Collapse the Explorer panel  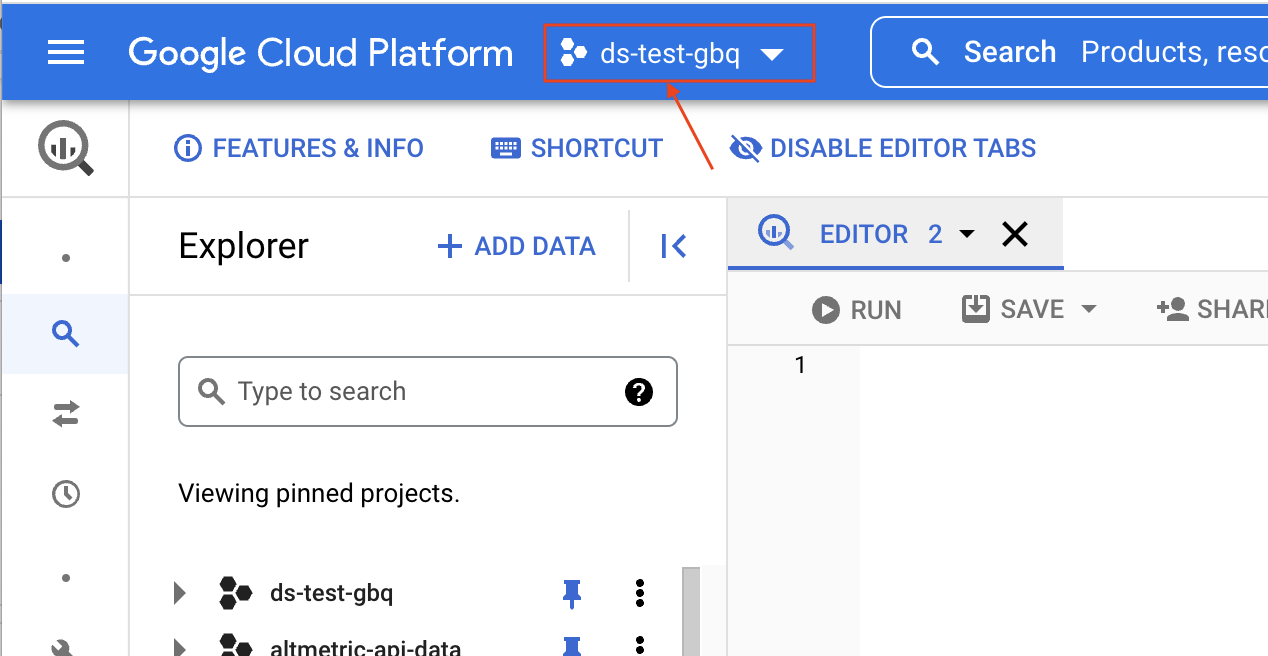tap(674, 246)
